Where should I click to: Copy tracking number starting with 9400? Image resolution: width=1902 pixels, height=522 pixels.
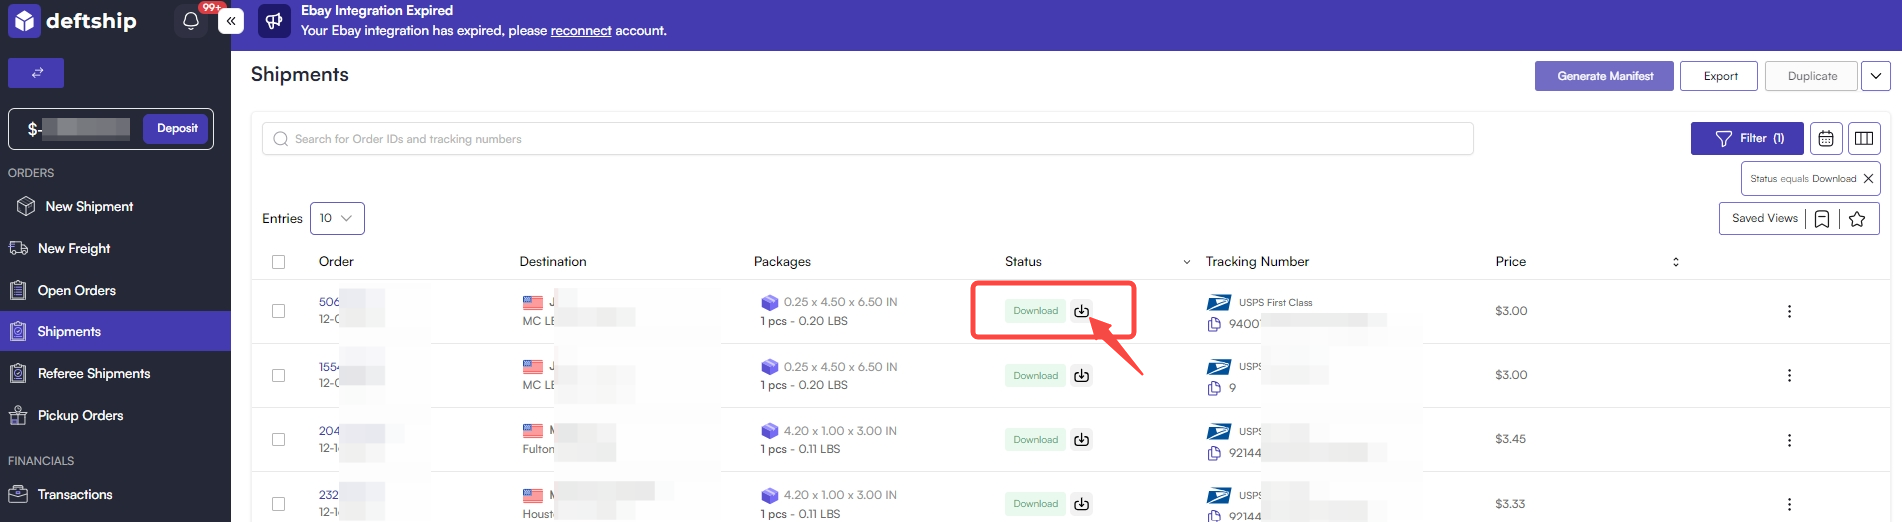click(1214, 324)
